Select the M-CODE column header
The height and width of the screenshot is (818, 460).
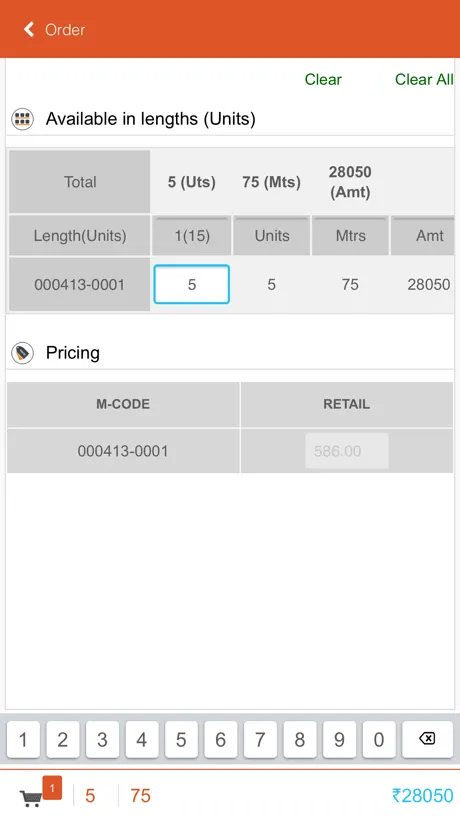click(x=123, y=404)
